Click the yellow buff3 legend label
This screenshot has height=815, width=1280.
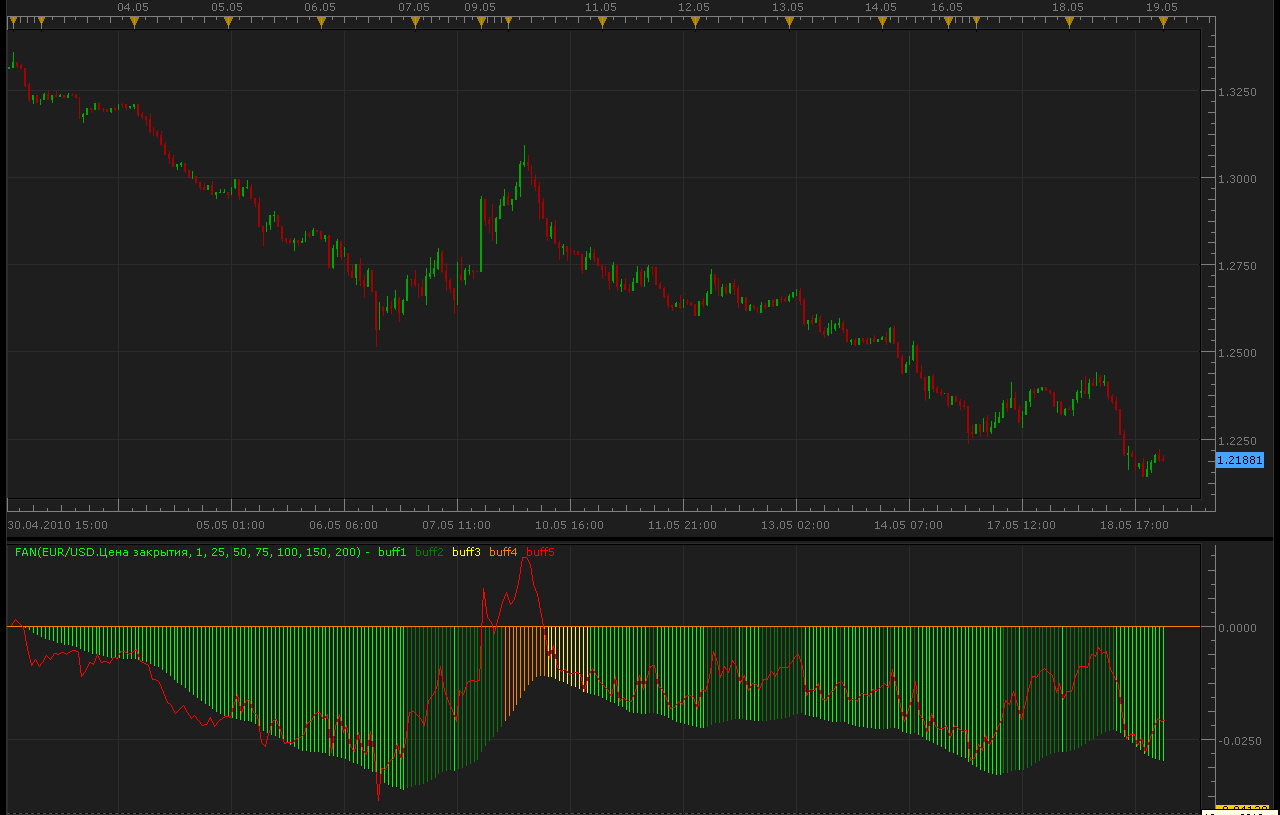click(466, 552)
